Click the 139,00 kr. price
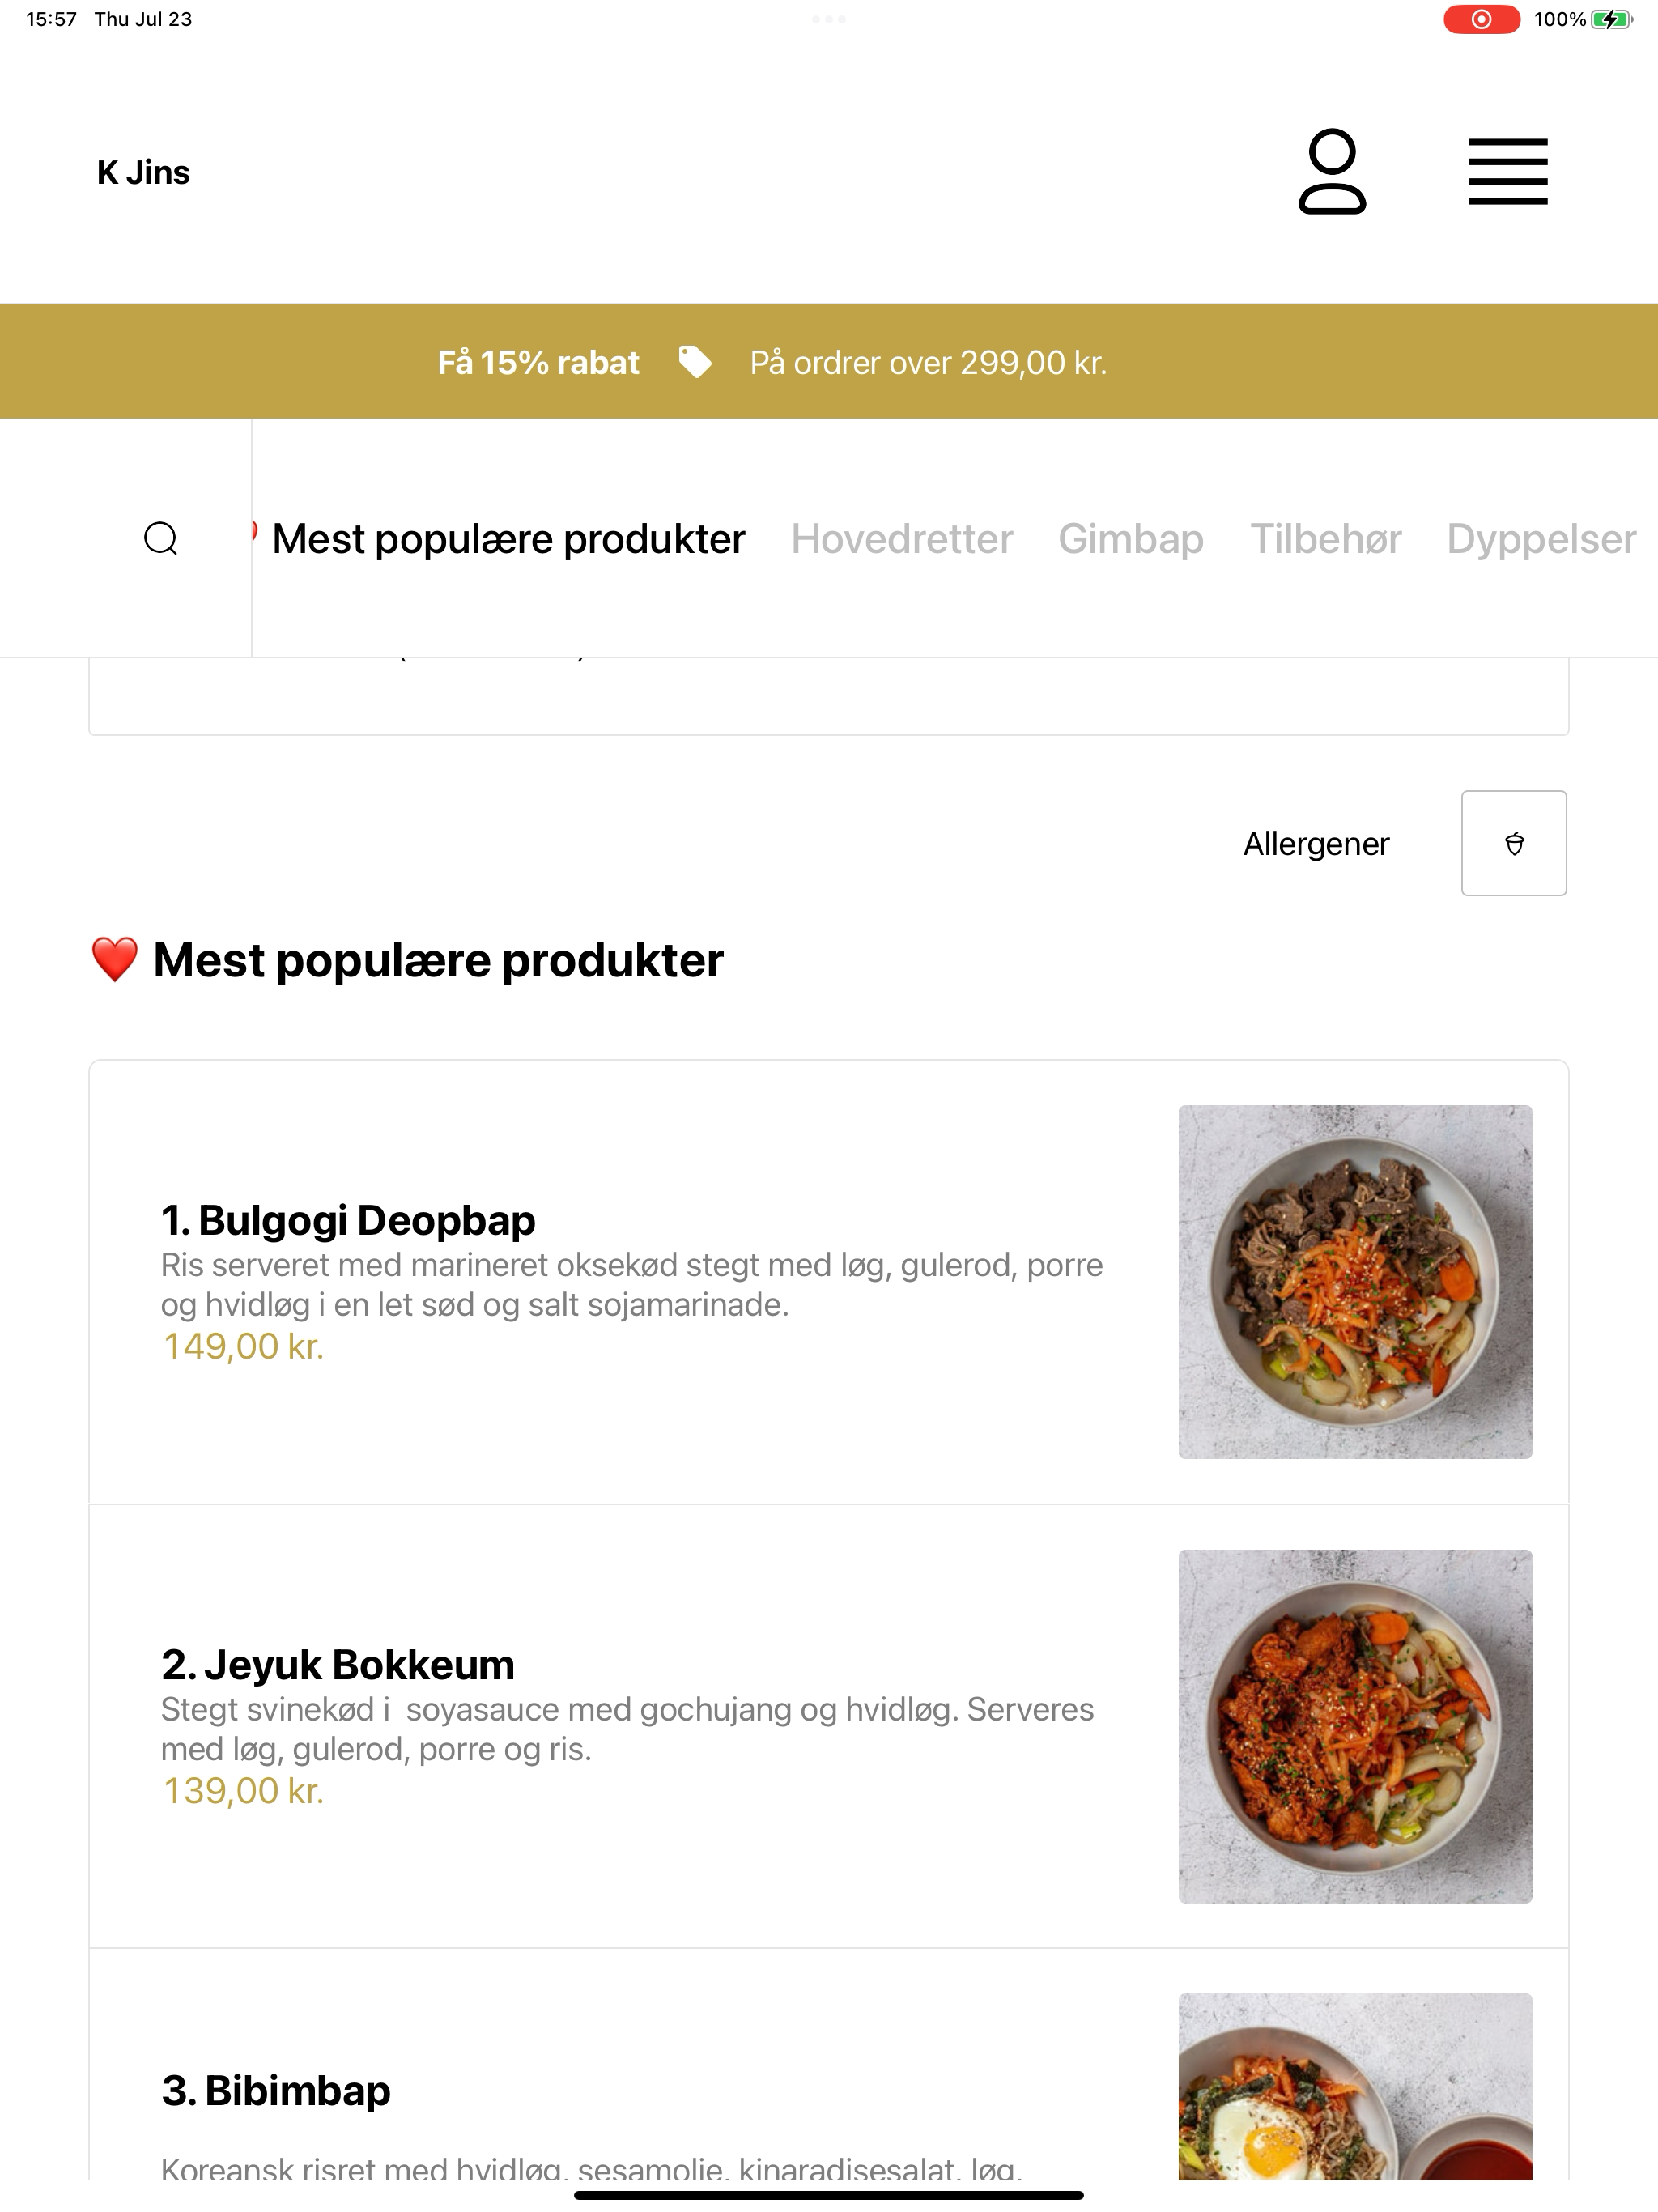 click(x=243, y=1791)
